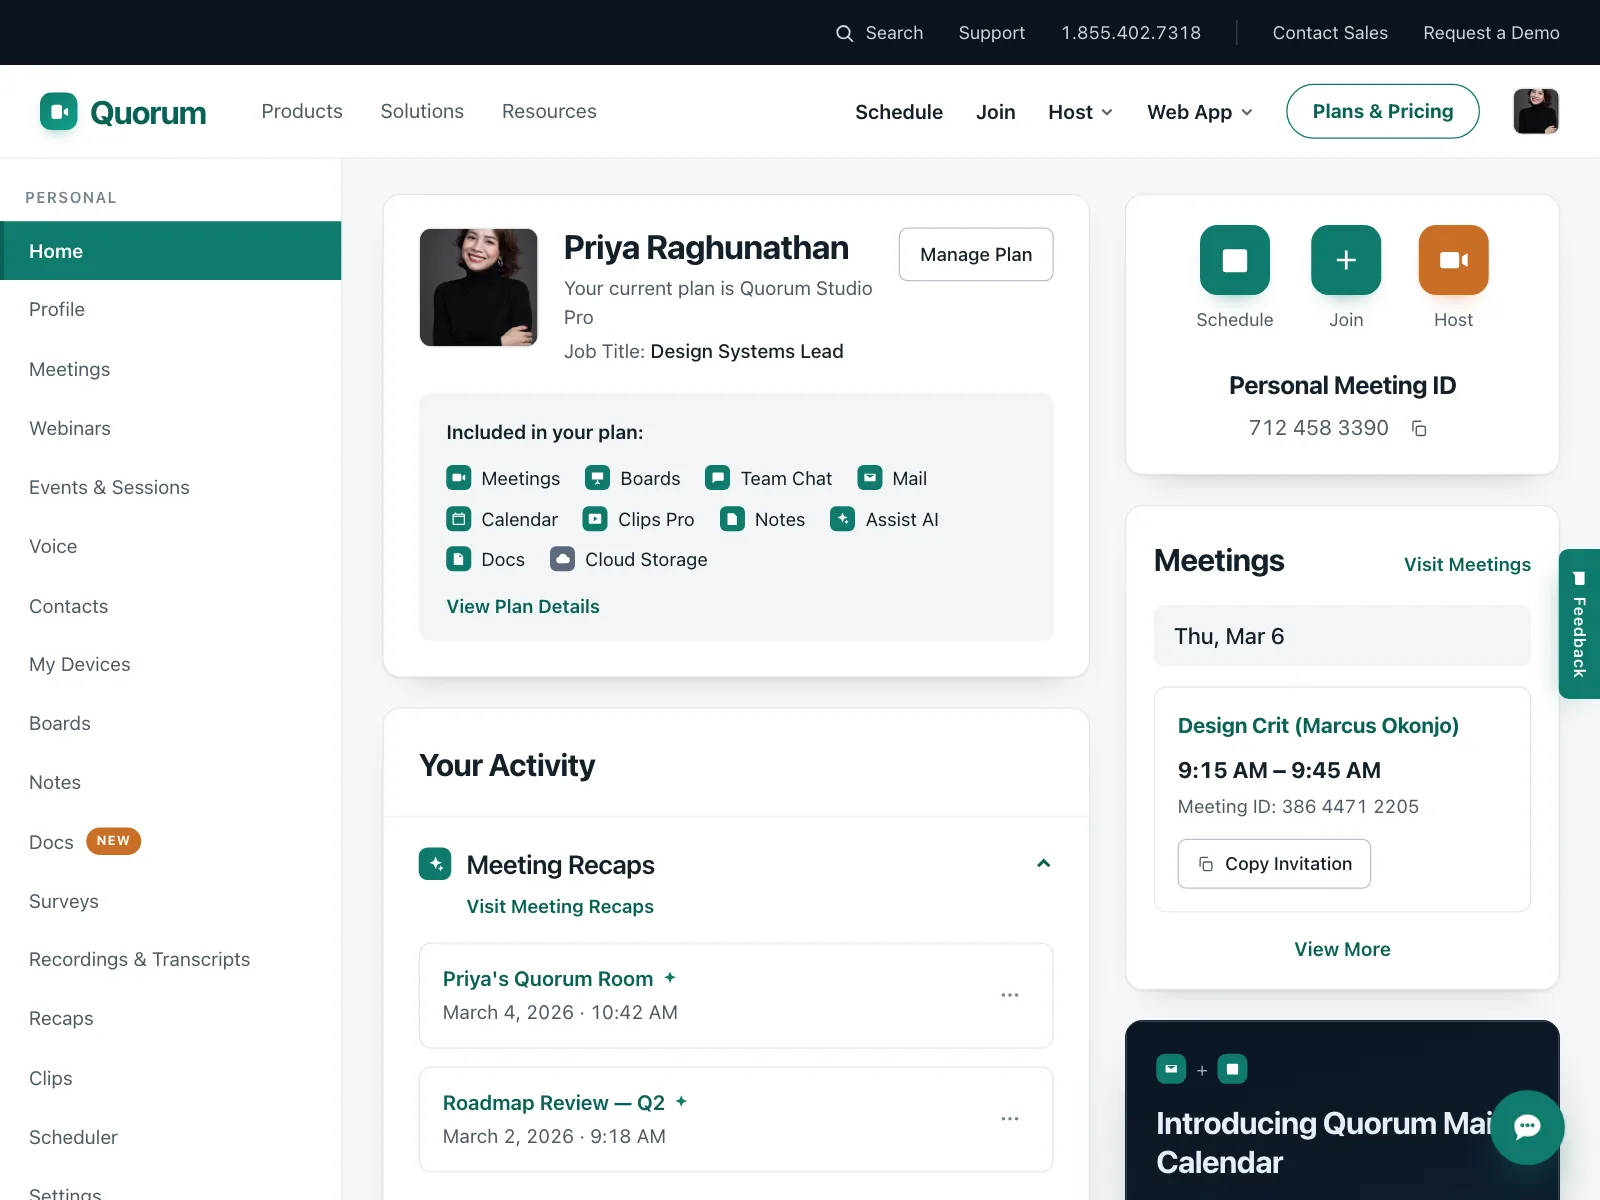Screen dimensions: 1600x1200
Task: Click the Copy Invitation button
Action: [1274, 864]
